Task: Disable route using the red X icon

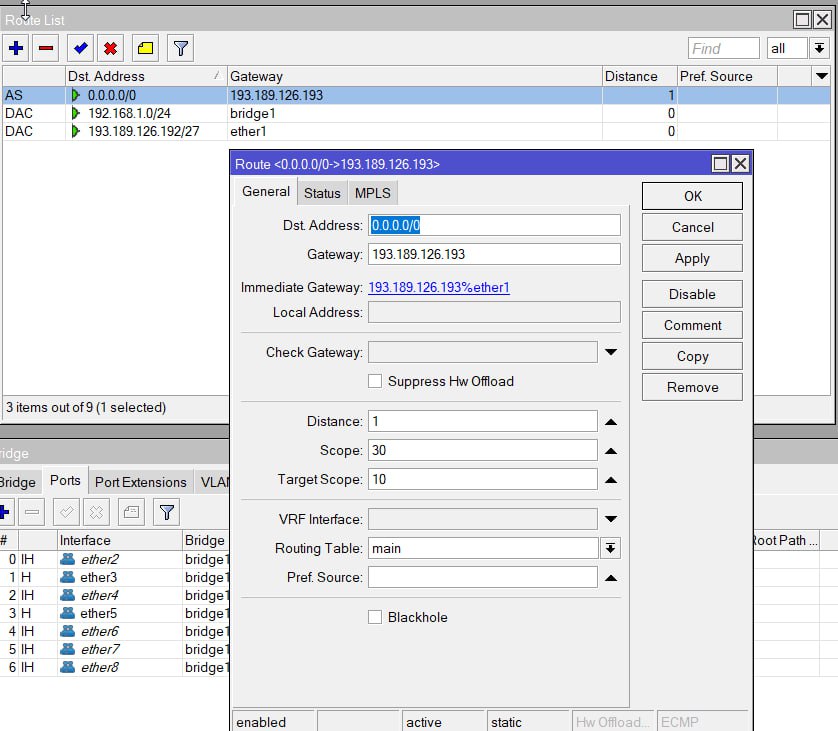Action: click(x=111, y=49)
